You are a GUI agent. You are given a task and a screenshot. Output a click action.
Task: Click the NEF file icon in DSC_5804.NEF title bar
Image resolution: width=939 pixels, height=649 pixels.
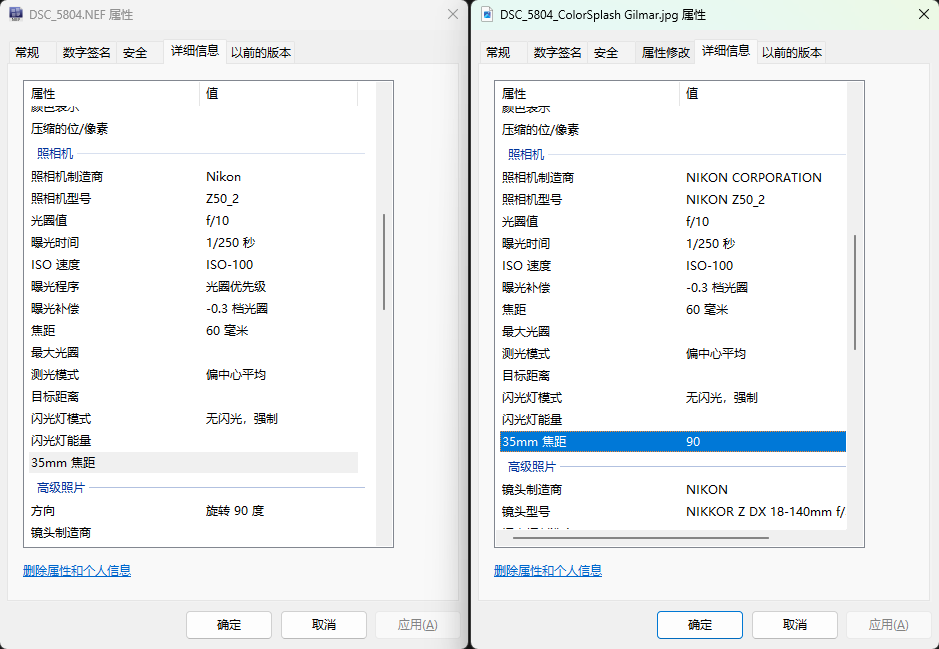[16, 14]
